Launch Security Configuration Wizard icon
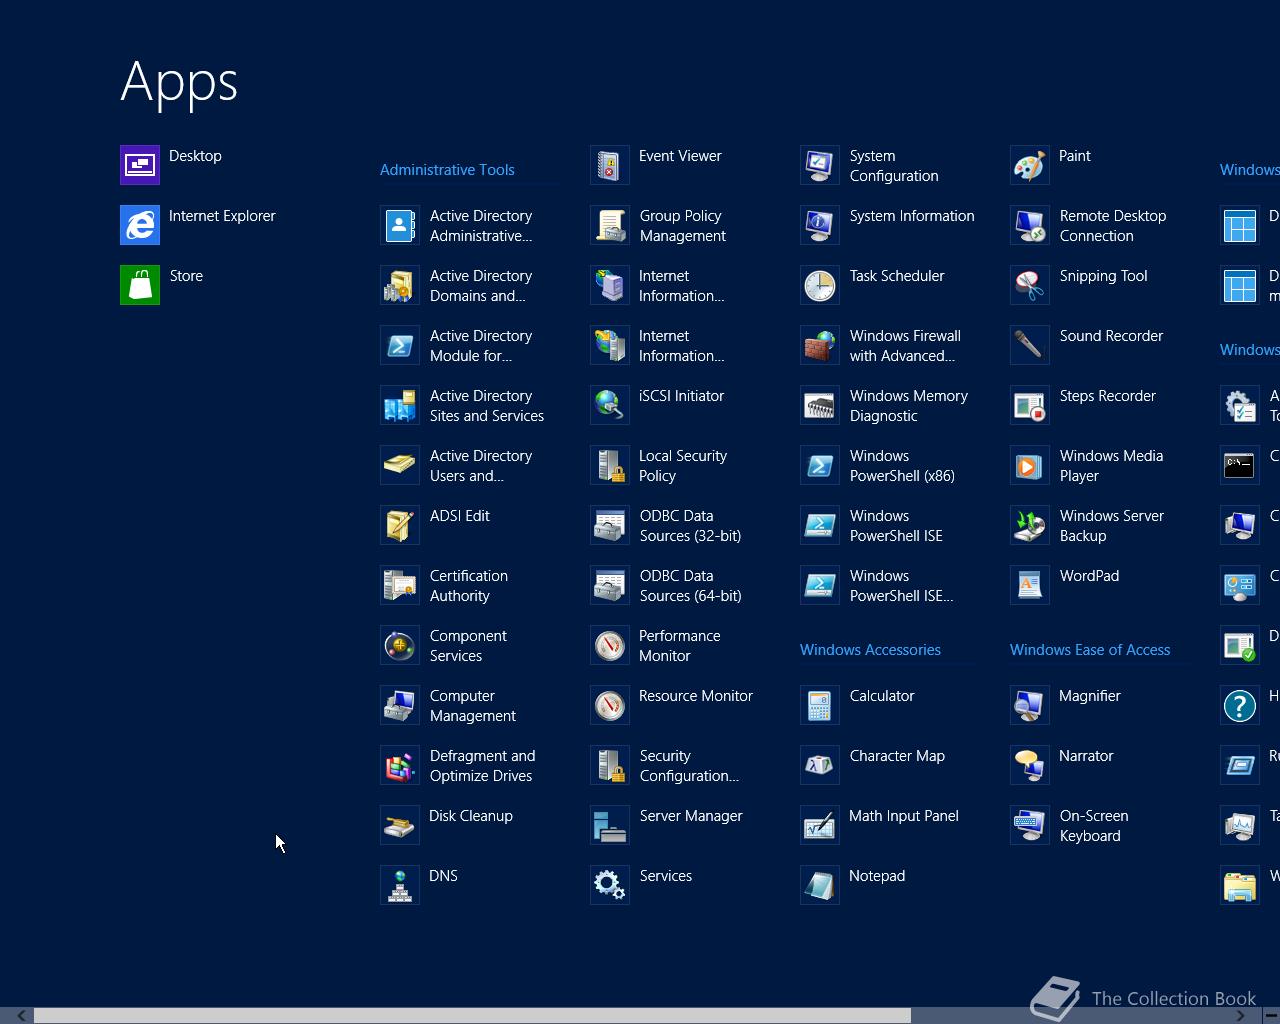Viewport: 1280px width, 1024px height. pyautogui.click(x=610, y=765)
